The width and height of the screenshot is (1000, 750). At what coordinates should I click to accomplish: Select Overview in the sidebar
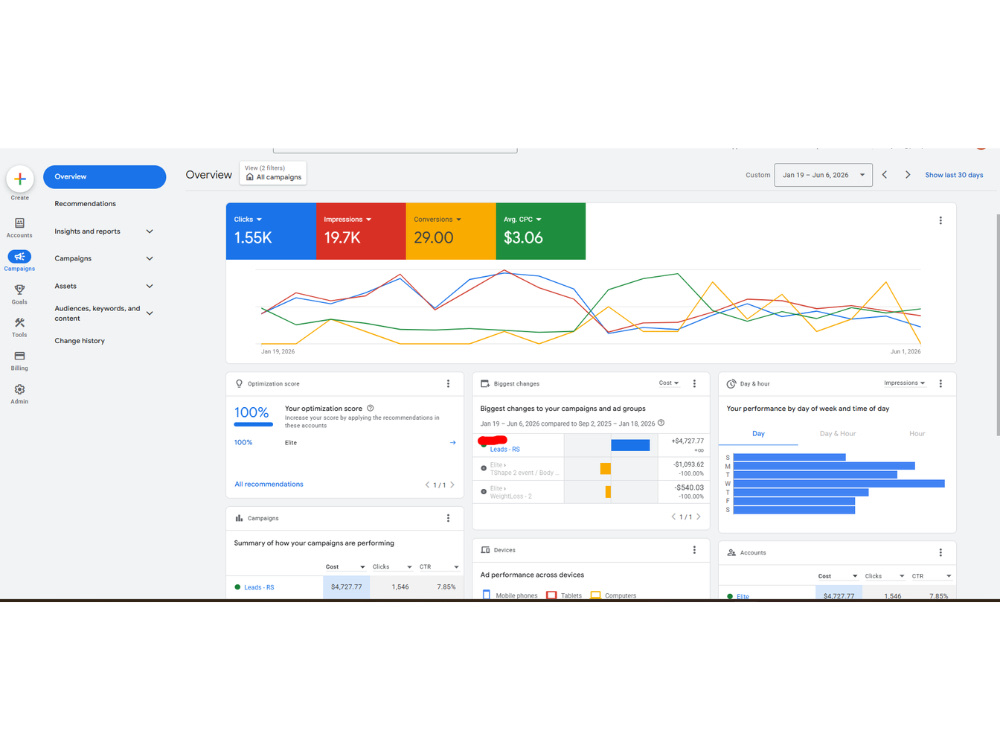click(105, 177)
